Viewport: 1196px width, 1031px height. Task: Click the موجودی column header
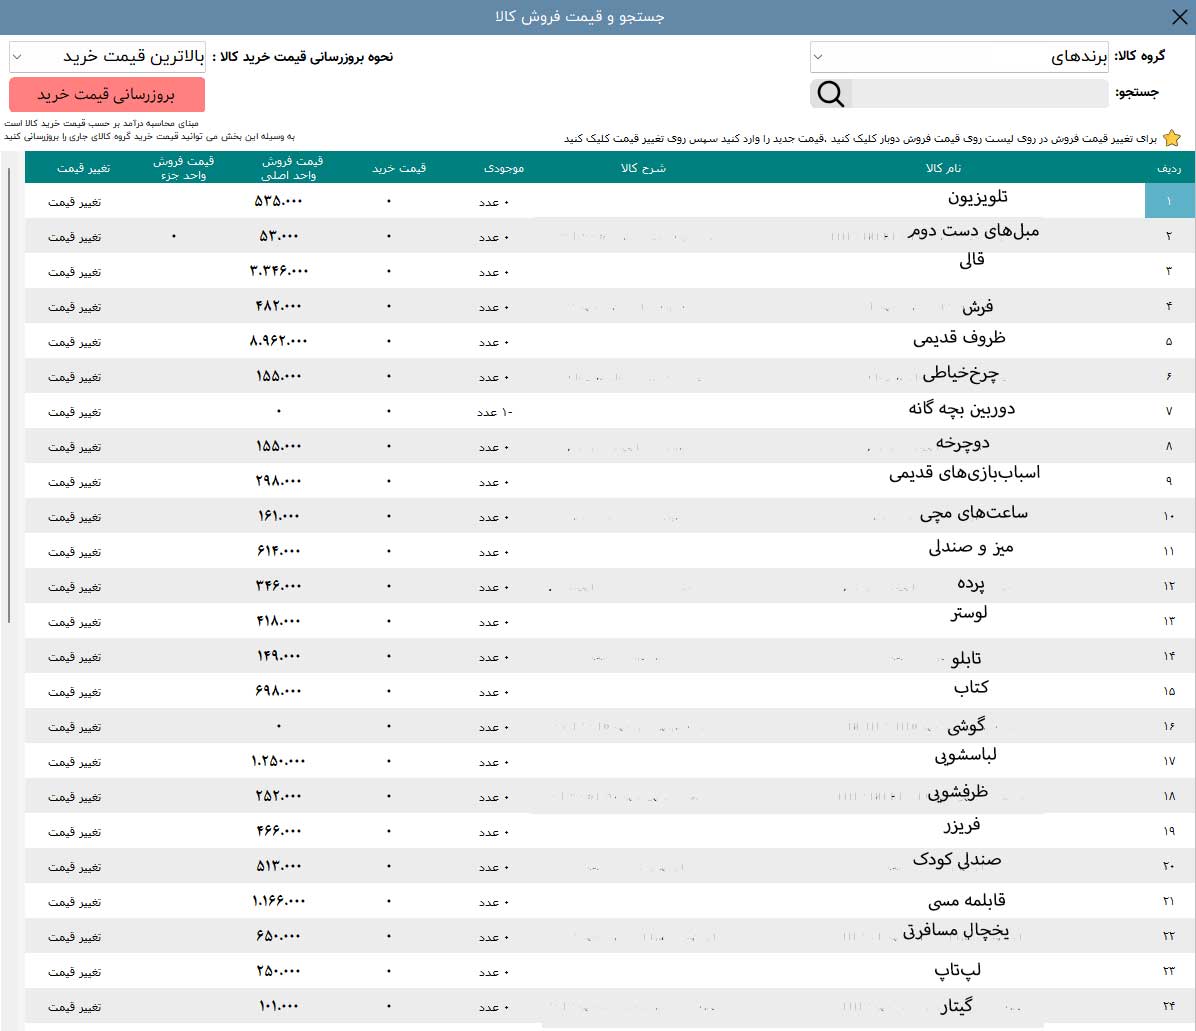[x=503, y=168]
